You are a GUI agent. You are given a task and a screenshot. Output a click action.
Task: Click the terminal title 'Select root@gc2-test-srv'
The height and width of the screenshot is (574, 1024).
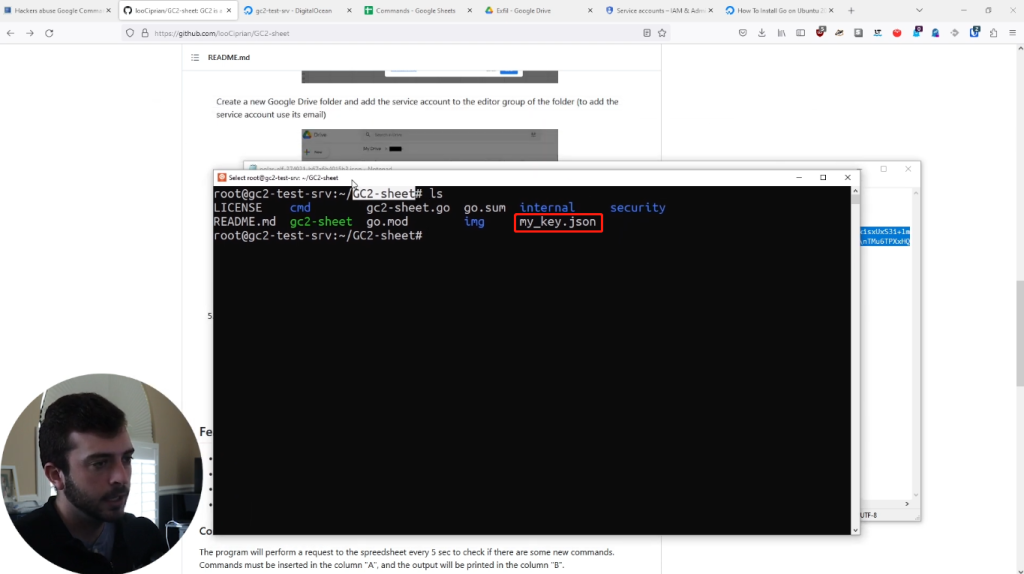283,178
